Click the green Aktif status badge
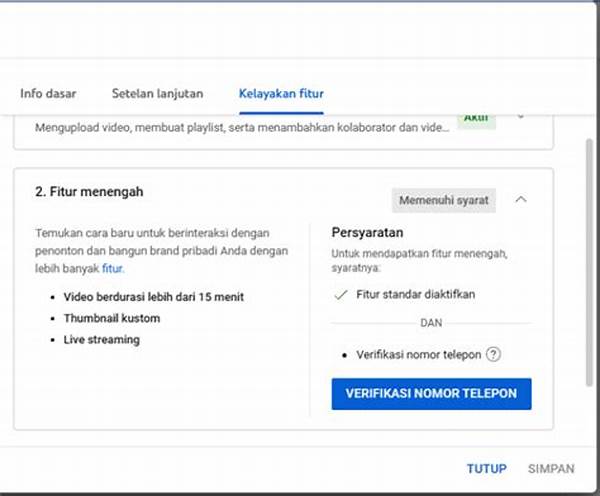Viewport: 600px width, 496px height. (476, 117)
